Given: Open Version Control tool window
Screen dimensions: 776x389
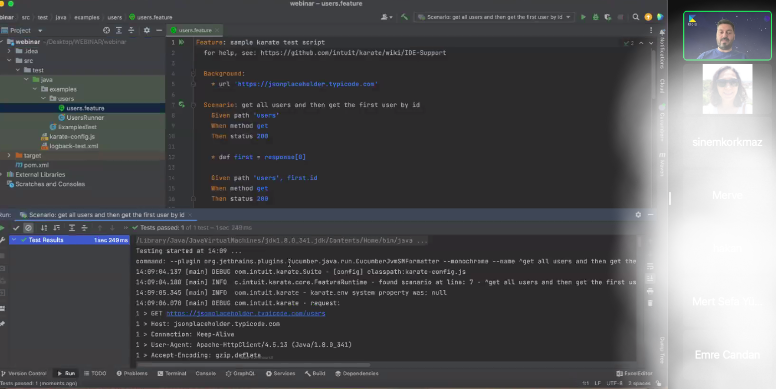Looking at the screenshot, I should [x=24, y=373].
